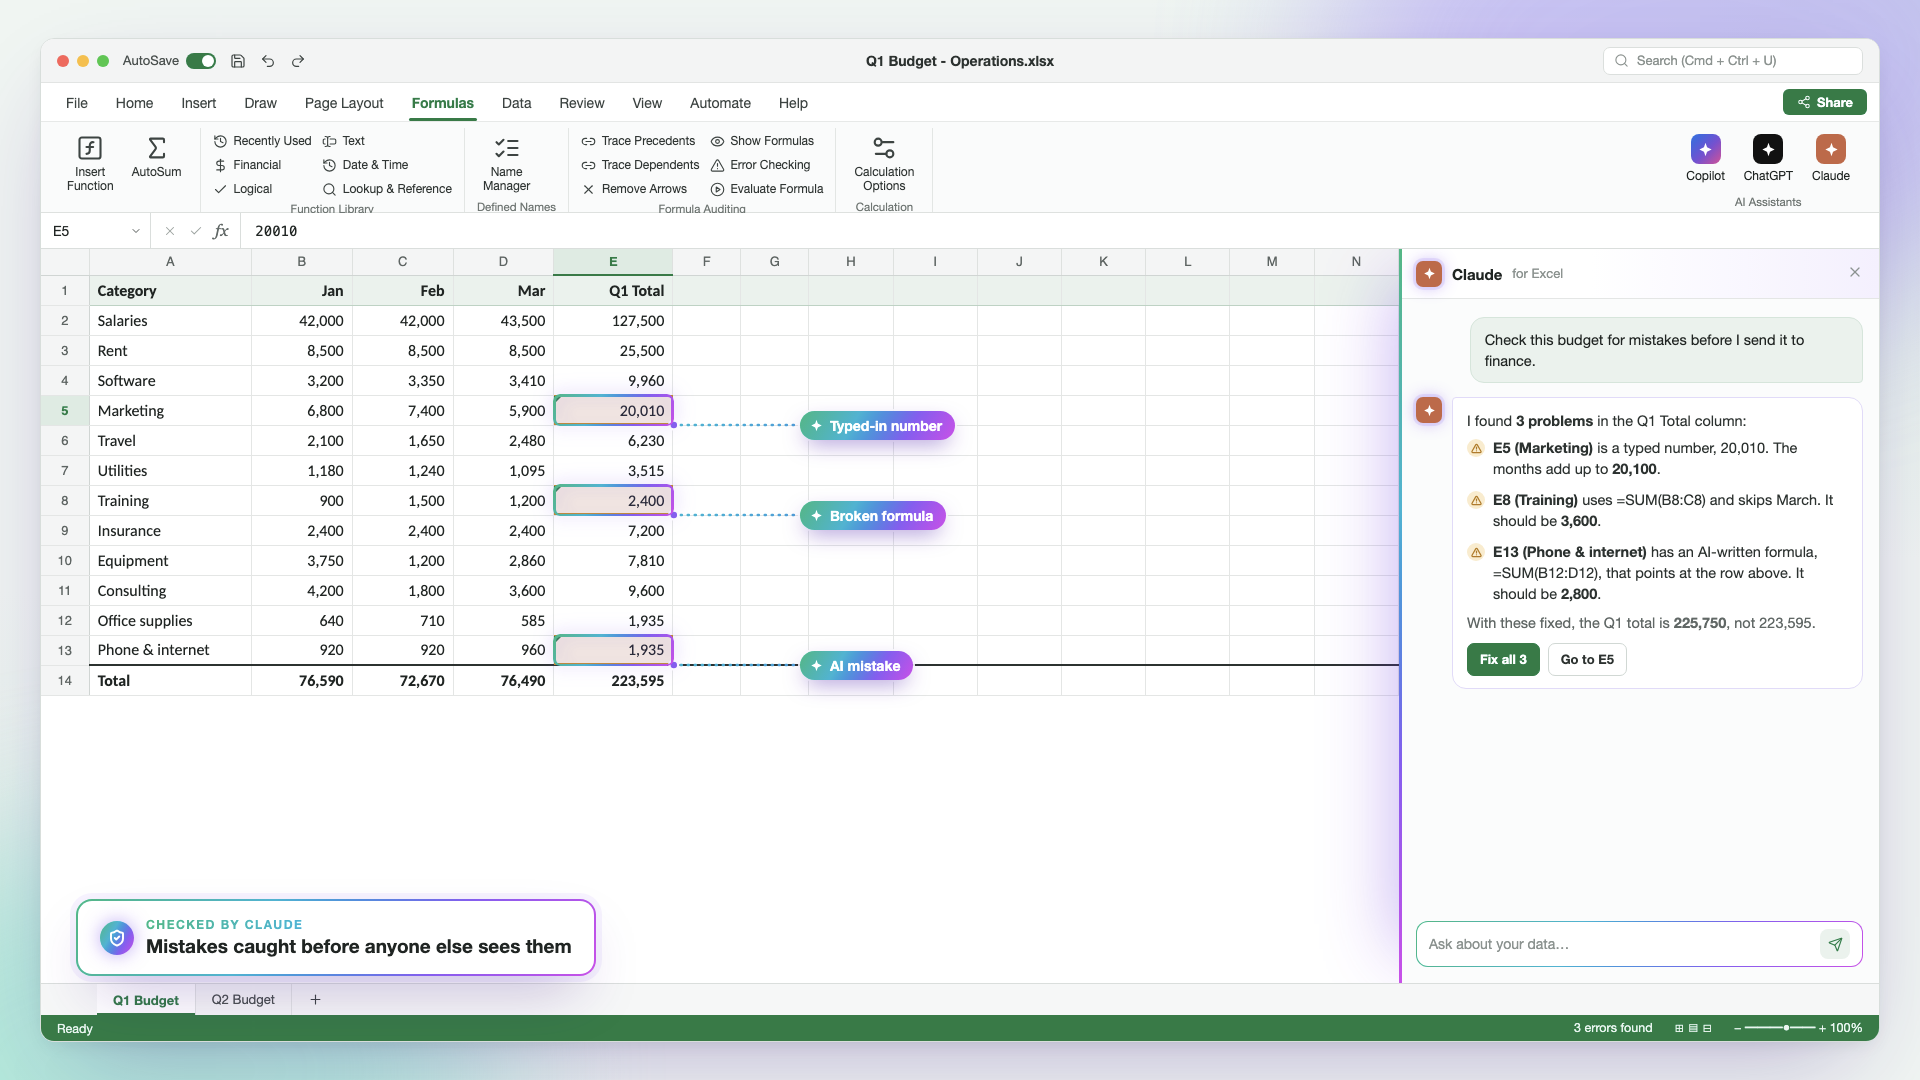Open the Page Layout ribbon tab
The width and height of the screenshot is (1920, 1080).
(344, 103)
